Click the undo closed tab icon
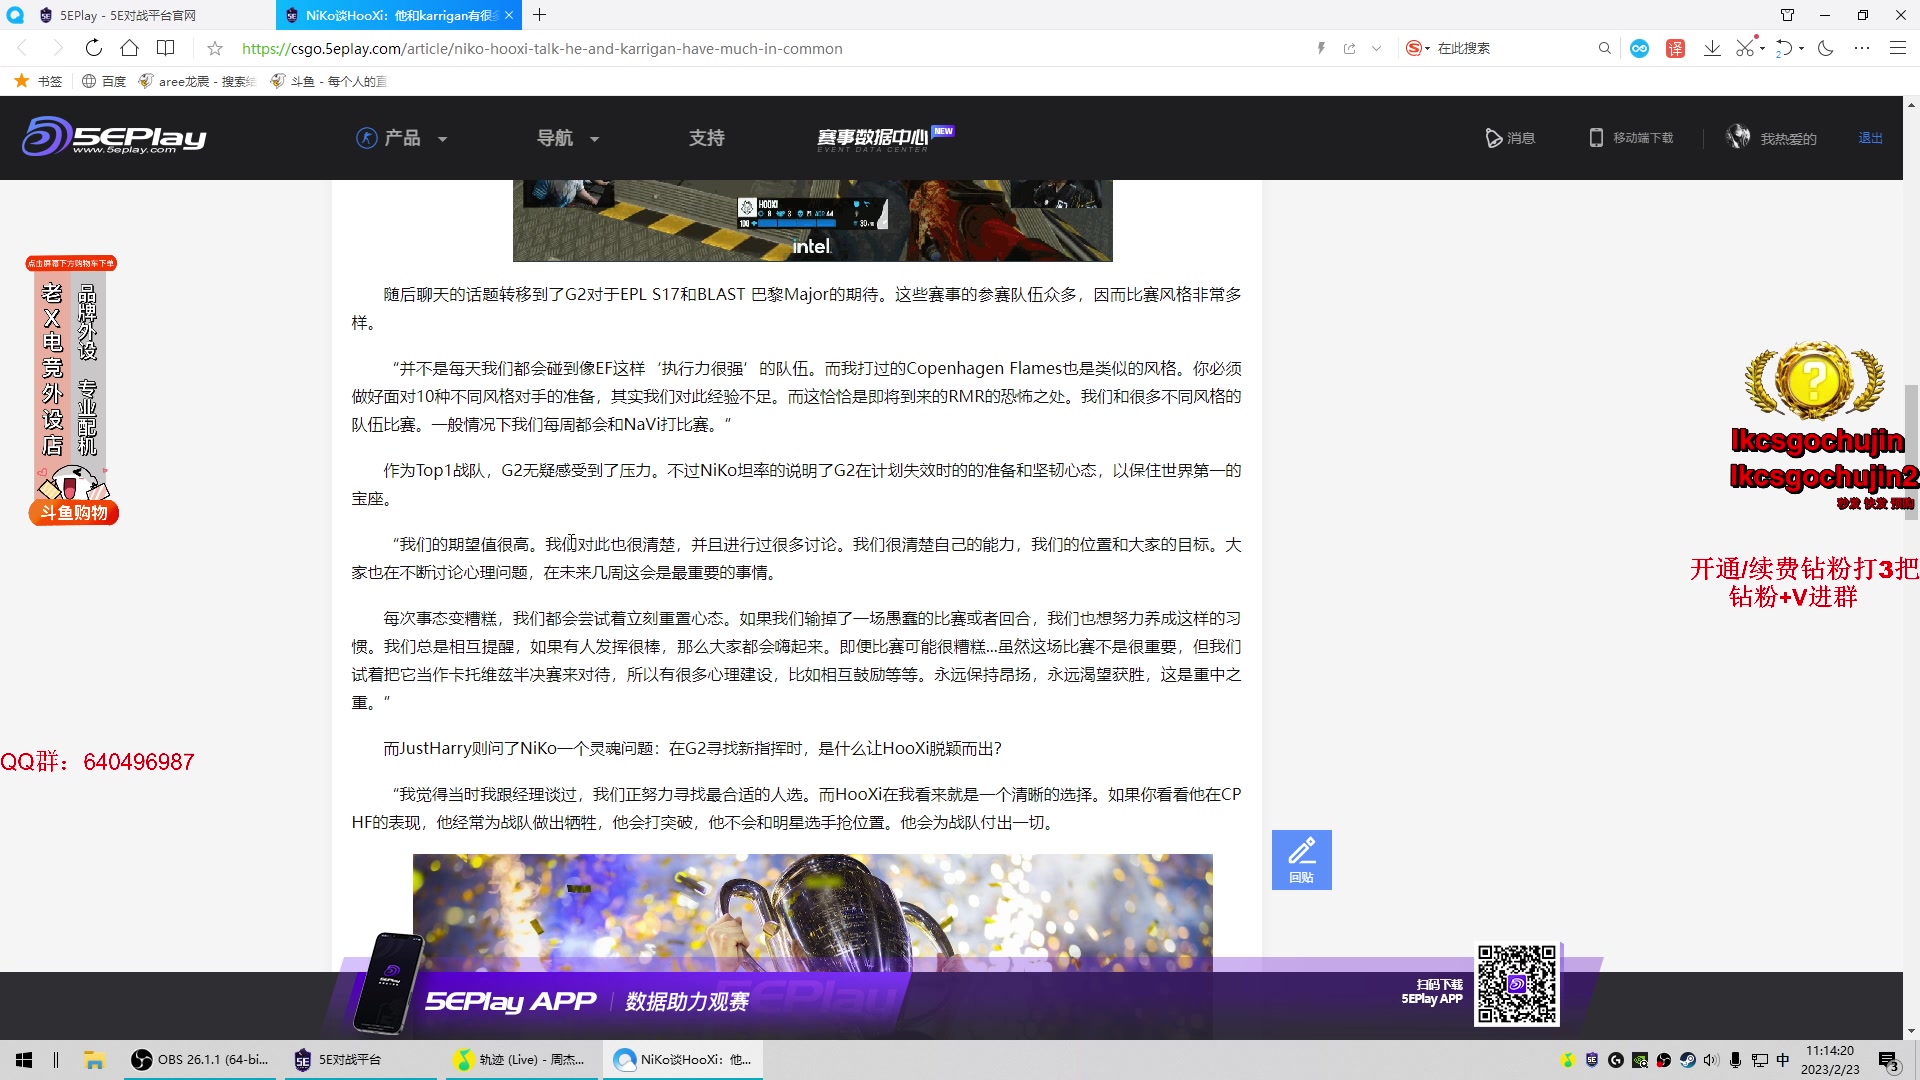The height and width of the screenshot is (1080, 1920). pos(1784,48)
